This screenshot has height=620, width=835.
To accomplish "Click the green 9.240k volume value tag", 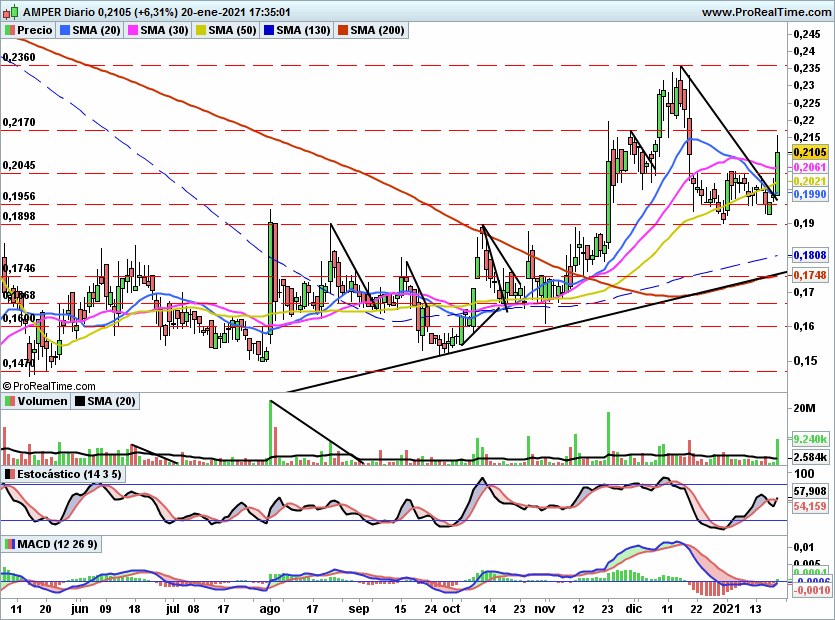I will tap(810, 439).
